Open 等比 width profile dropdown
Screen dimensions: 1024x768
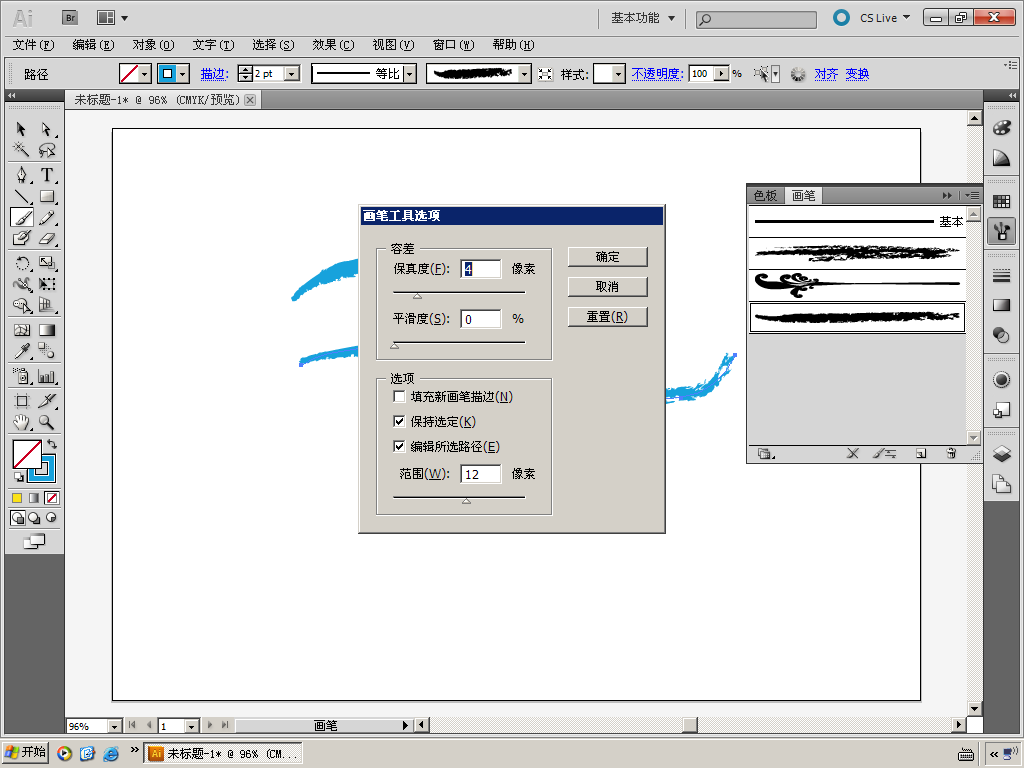point(409,74)
